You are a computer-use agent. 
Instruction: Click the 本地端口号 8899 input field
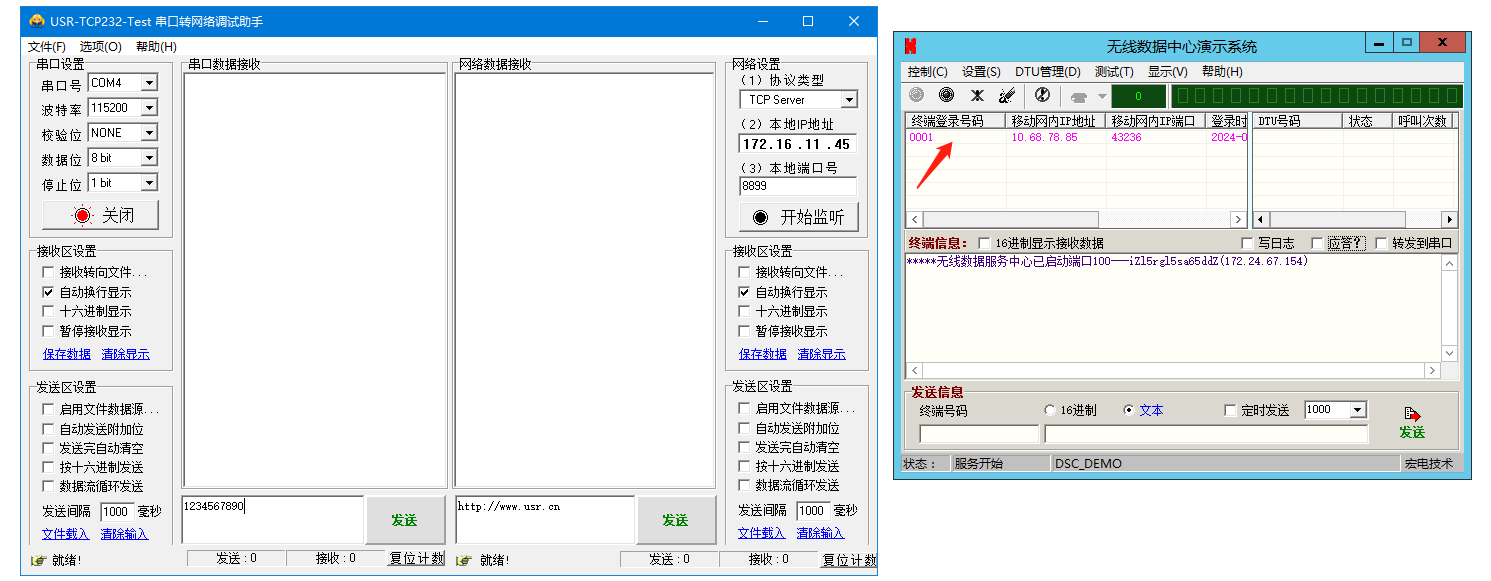click(x=797, y=186)
